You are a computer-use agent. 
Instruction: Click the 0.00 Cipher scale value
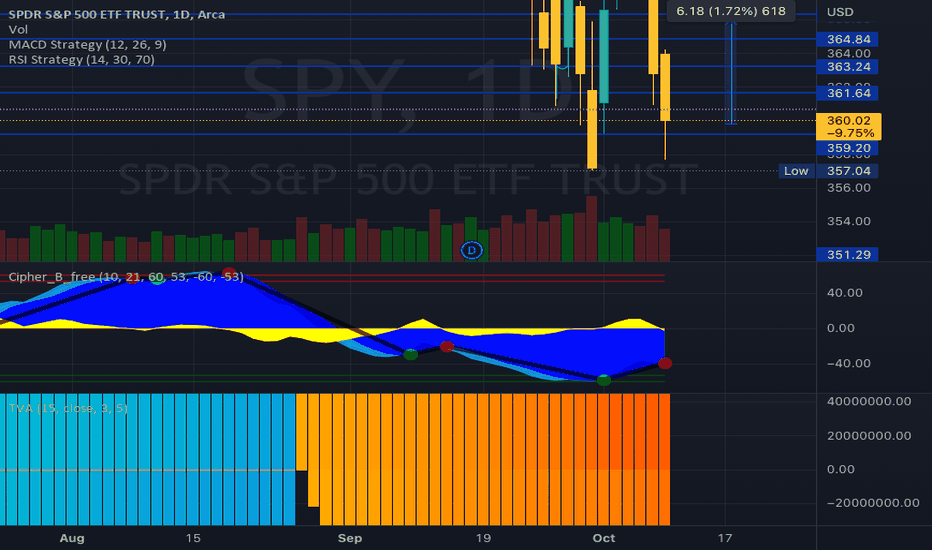[x=840, y=328]
